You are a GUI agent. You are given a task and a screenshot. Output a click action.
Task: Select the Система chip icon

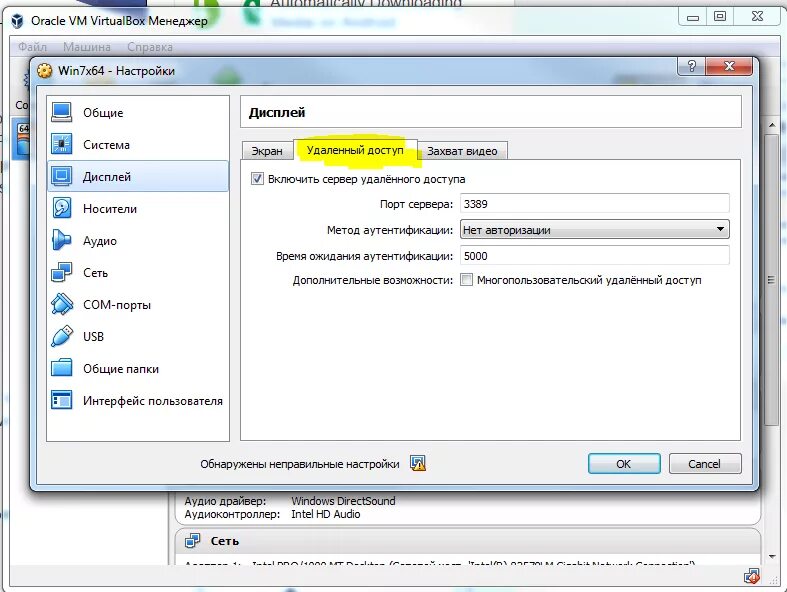pyautogui.click(x=62, y=145)
